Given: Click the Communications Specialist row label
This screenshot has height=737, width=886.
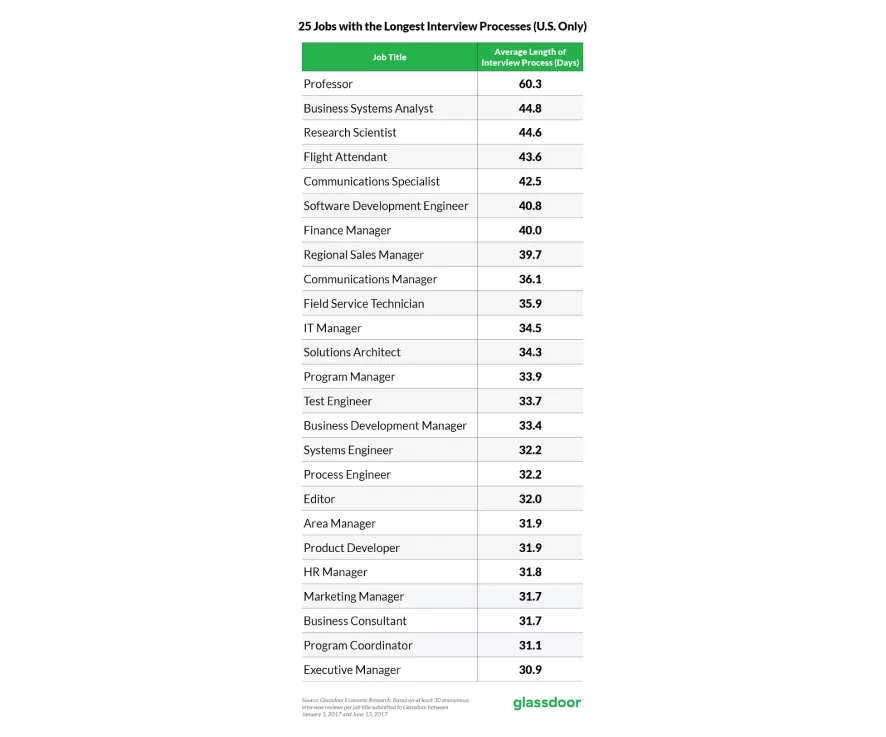Looking at the screenshot, I should pyautogui.click(x=371, y=182).
